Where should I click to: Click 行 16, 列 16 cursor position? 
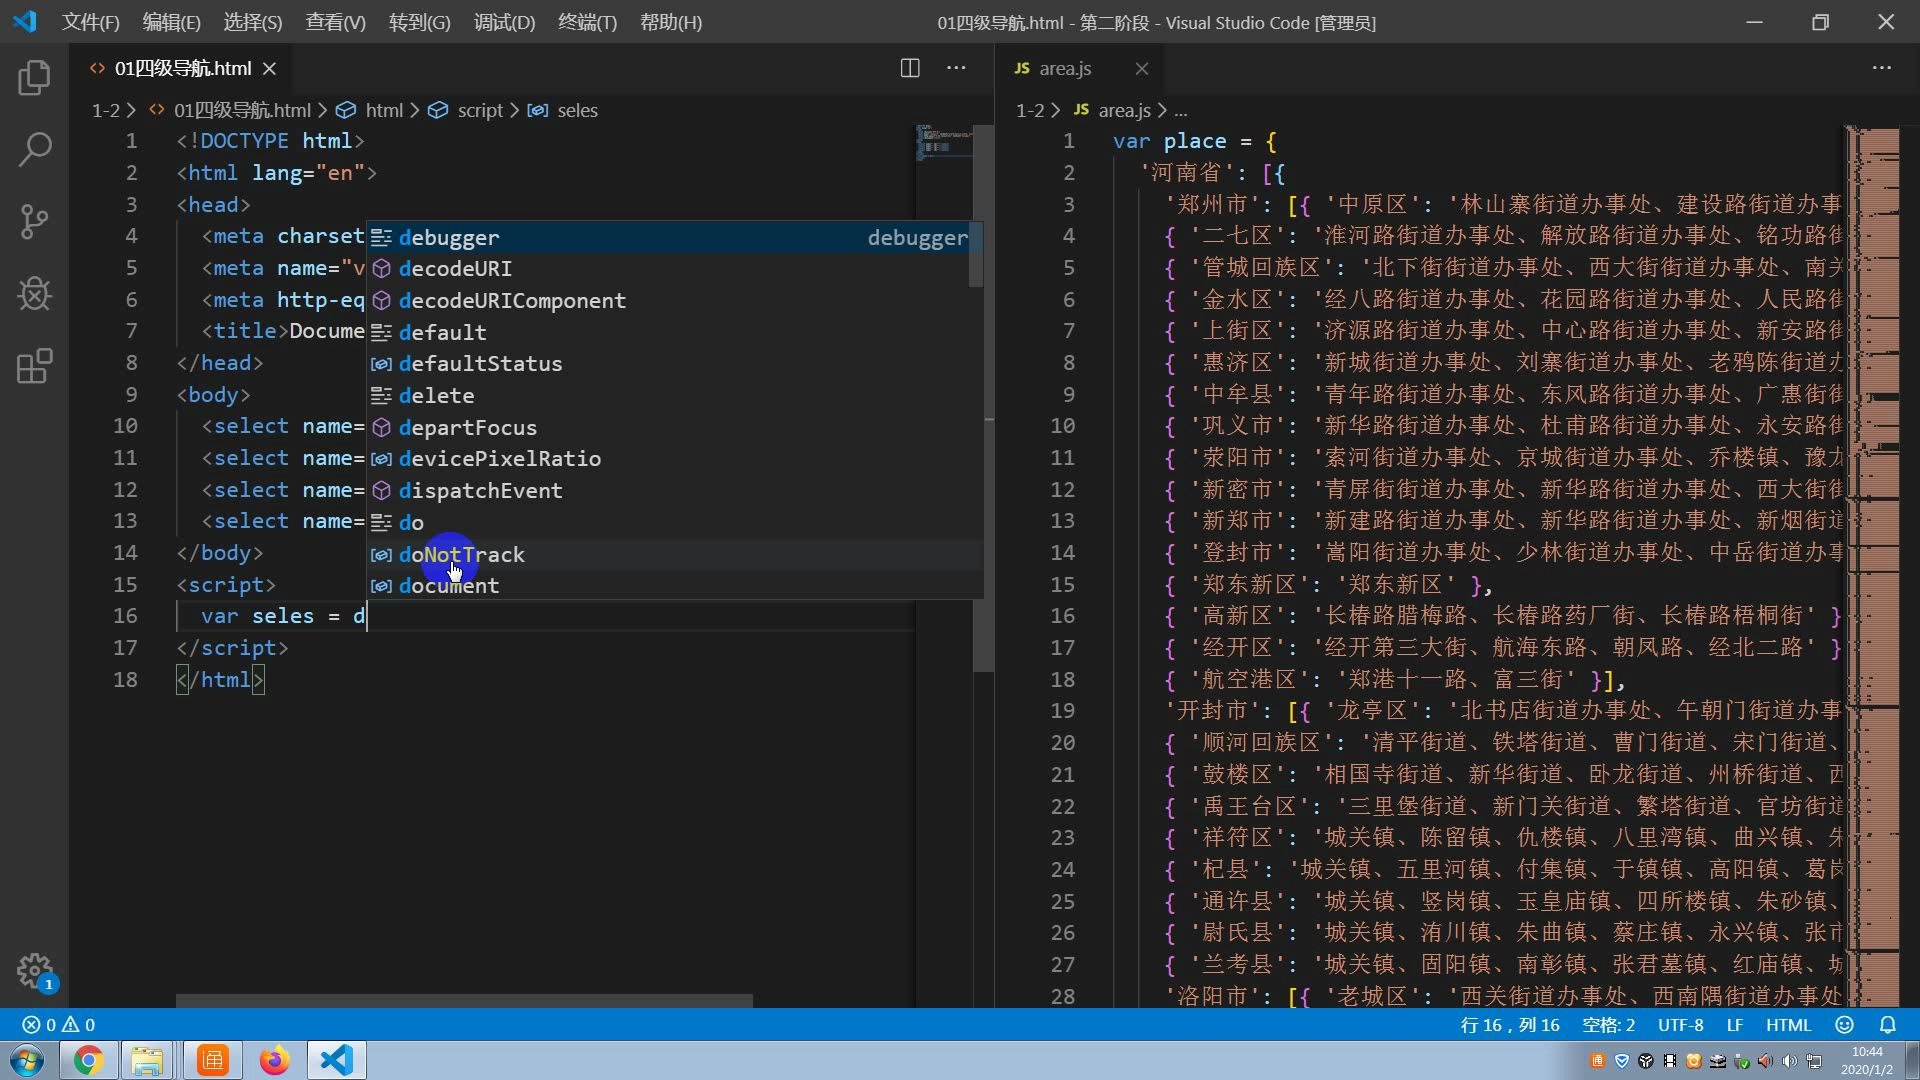click(1510, 1025)
